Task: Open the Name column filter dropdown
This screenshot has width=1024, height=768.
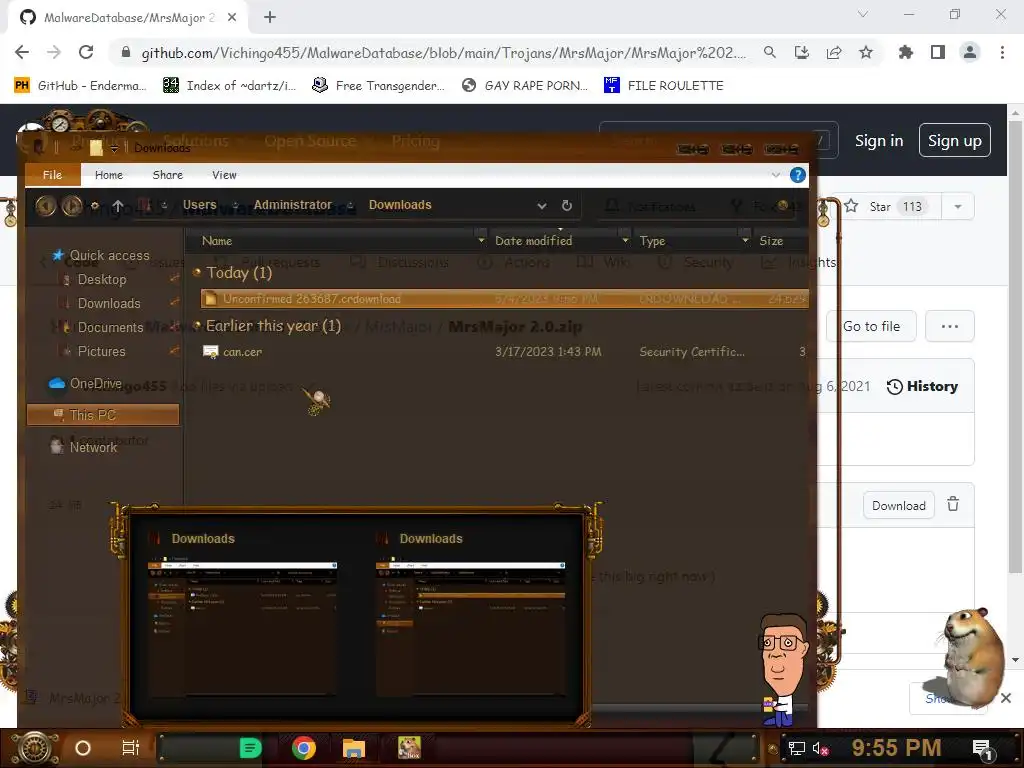Action: point(481,241)
